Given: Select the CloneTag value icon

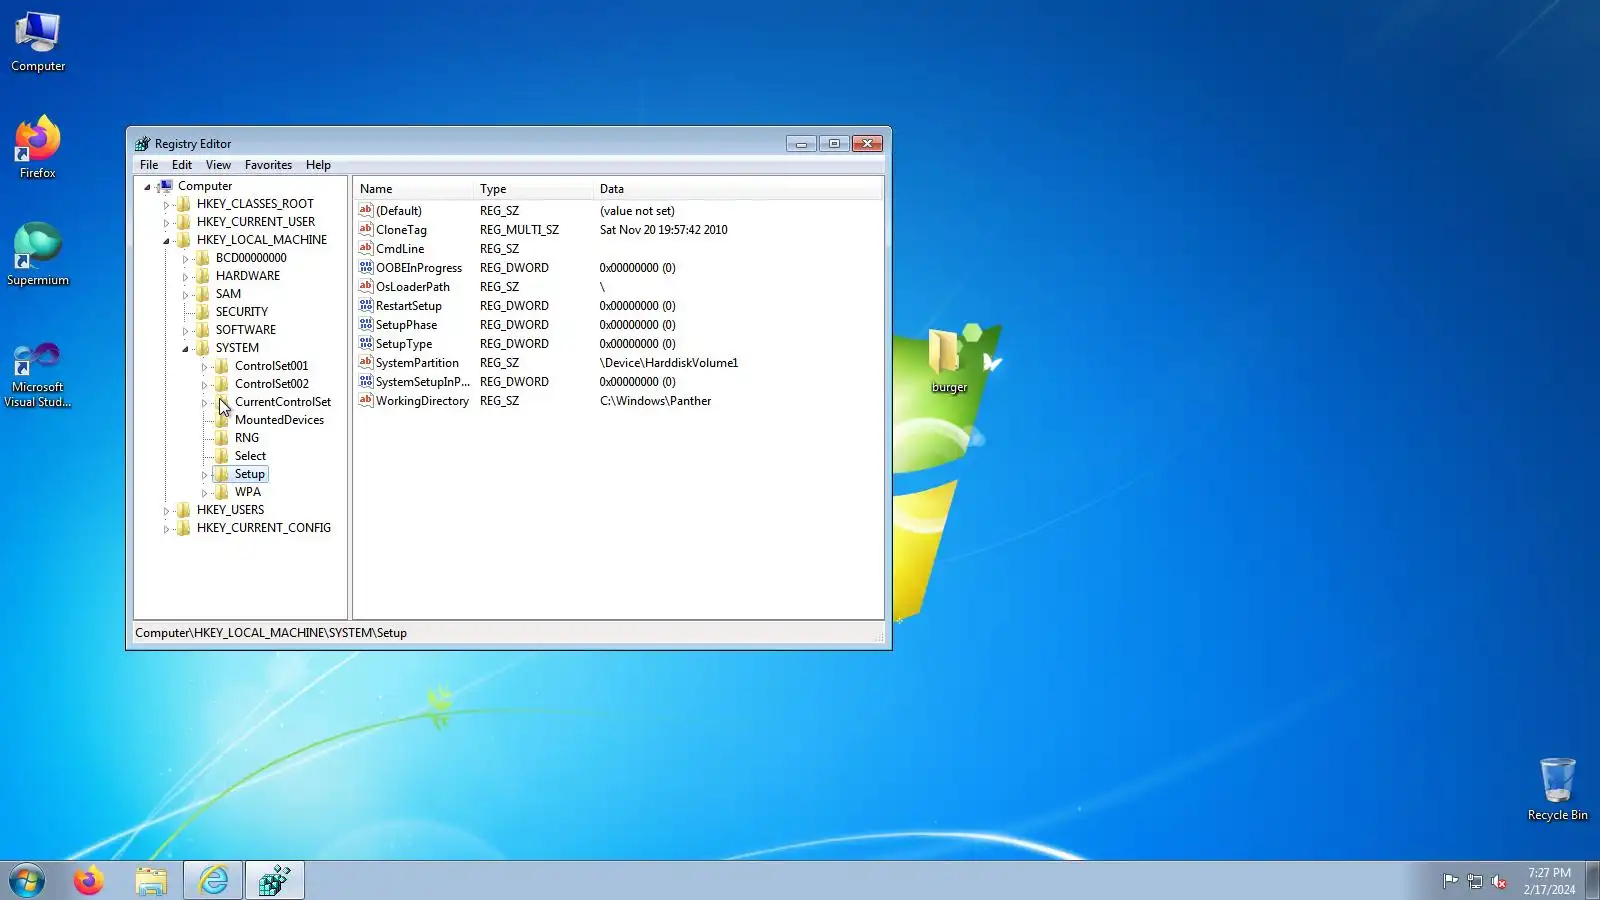Looking at the screenshot, I should (x=366, y=229).
